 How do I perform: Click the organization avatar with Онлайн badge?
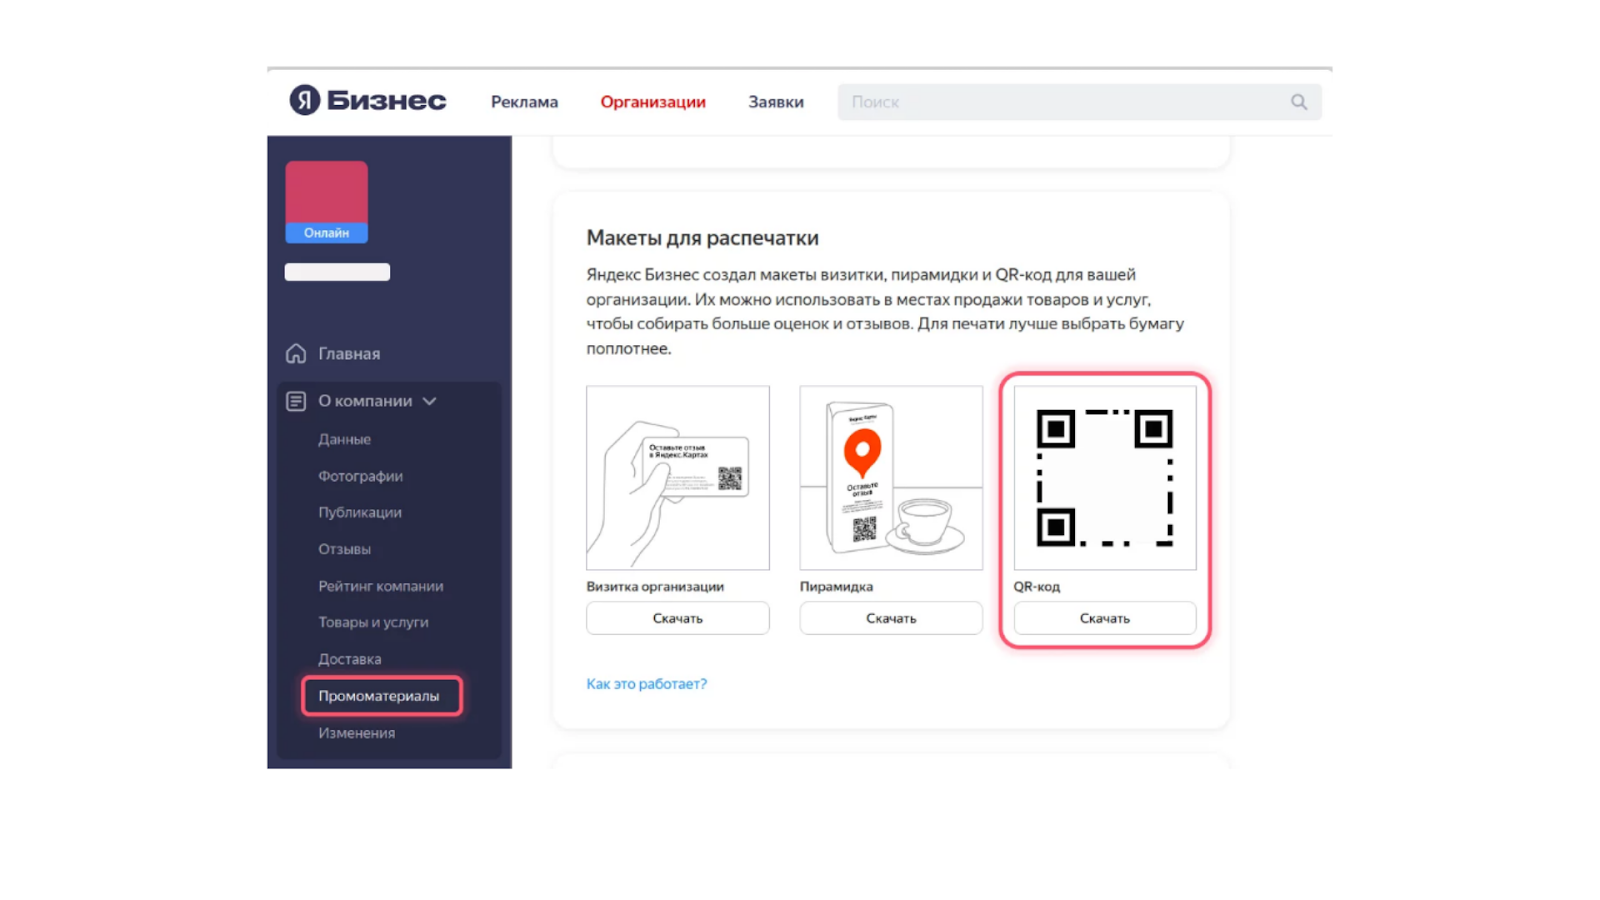(x=326, y=202)
